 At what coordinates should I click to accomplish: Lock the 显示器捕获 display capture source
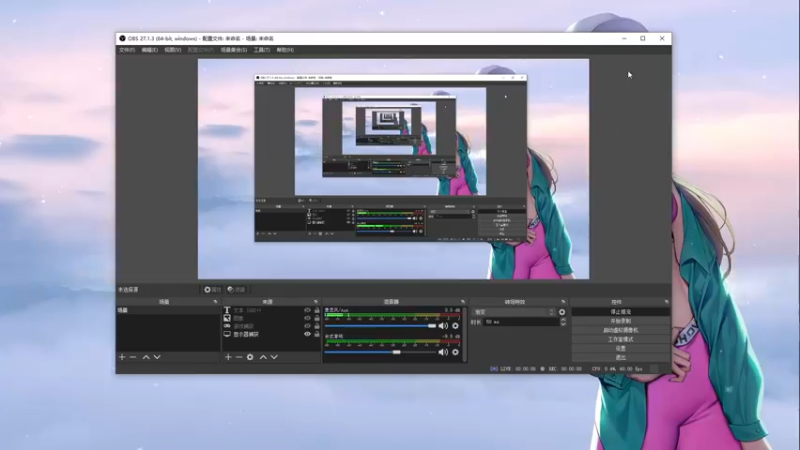click(x=317, y=334)
